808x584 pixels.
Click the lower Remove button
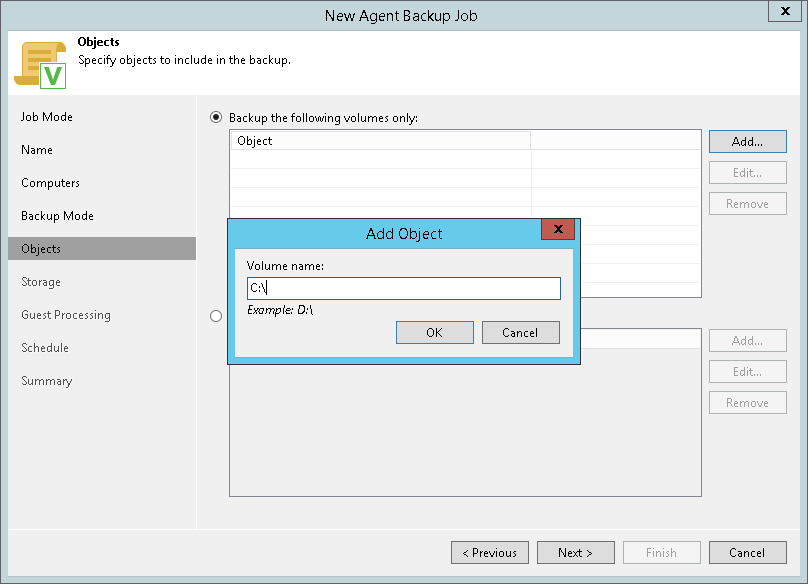click(747, 403)
